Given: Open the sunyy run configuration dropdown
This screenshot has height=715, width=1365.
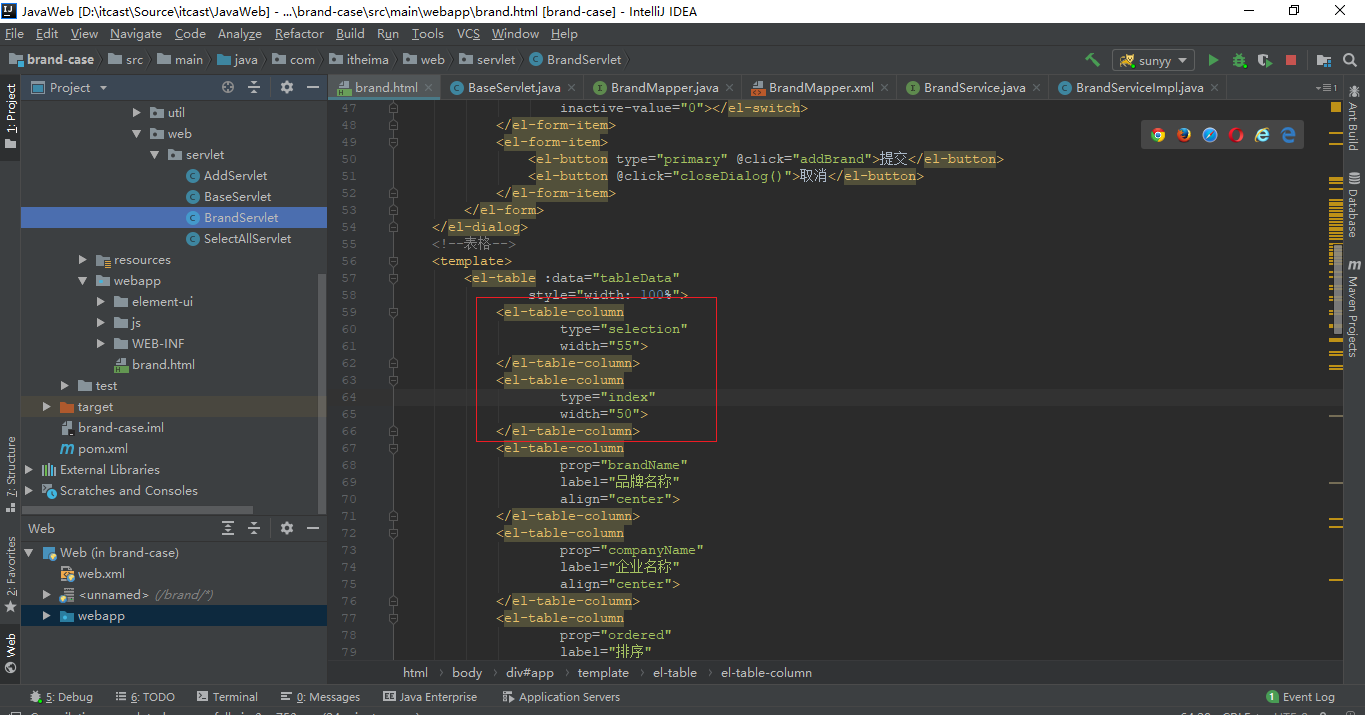Looking at the screenshot, I should point(1154,61).
